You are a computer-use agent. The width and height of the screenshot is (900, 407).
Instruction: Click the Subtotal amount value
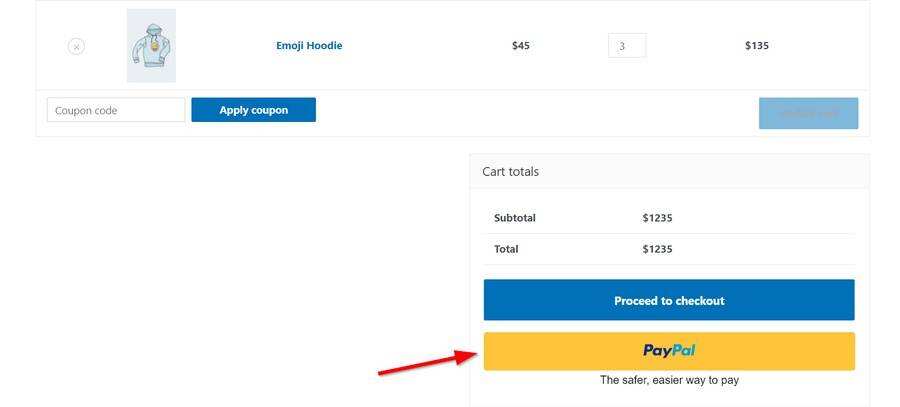pyautogui.click(x=657, y=218)
